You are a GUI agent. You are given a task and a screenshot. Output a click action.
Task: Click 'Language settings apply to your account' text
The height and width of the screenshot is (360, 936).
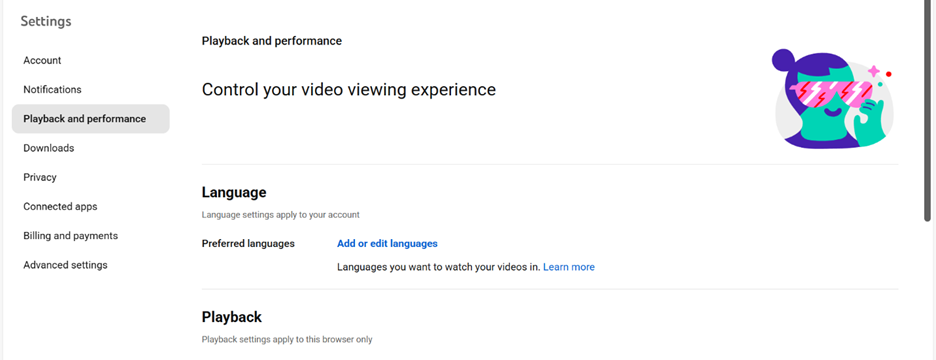281,214
